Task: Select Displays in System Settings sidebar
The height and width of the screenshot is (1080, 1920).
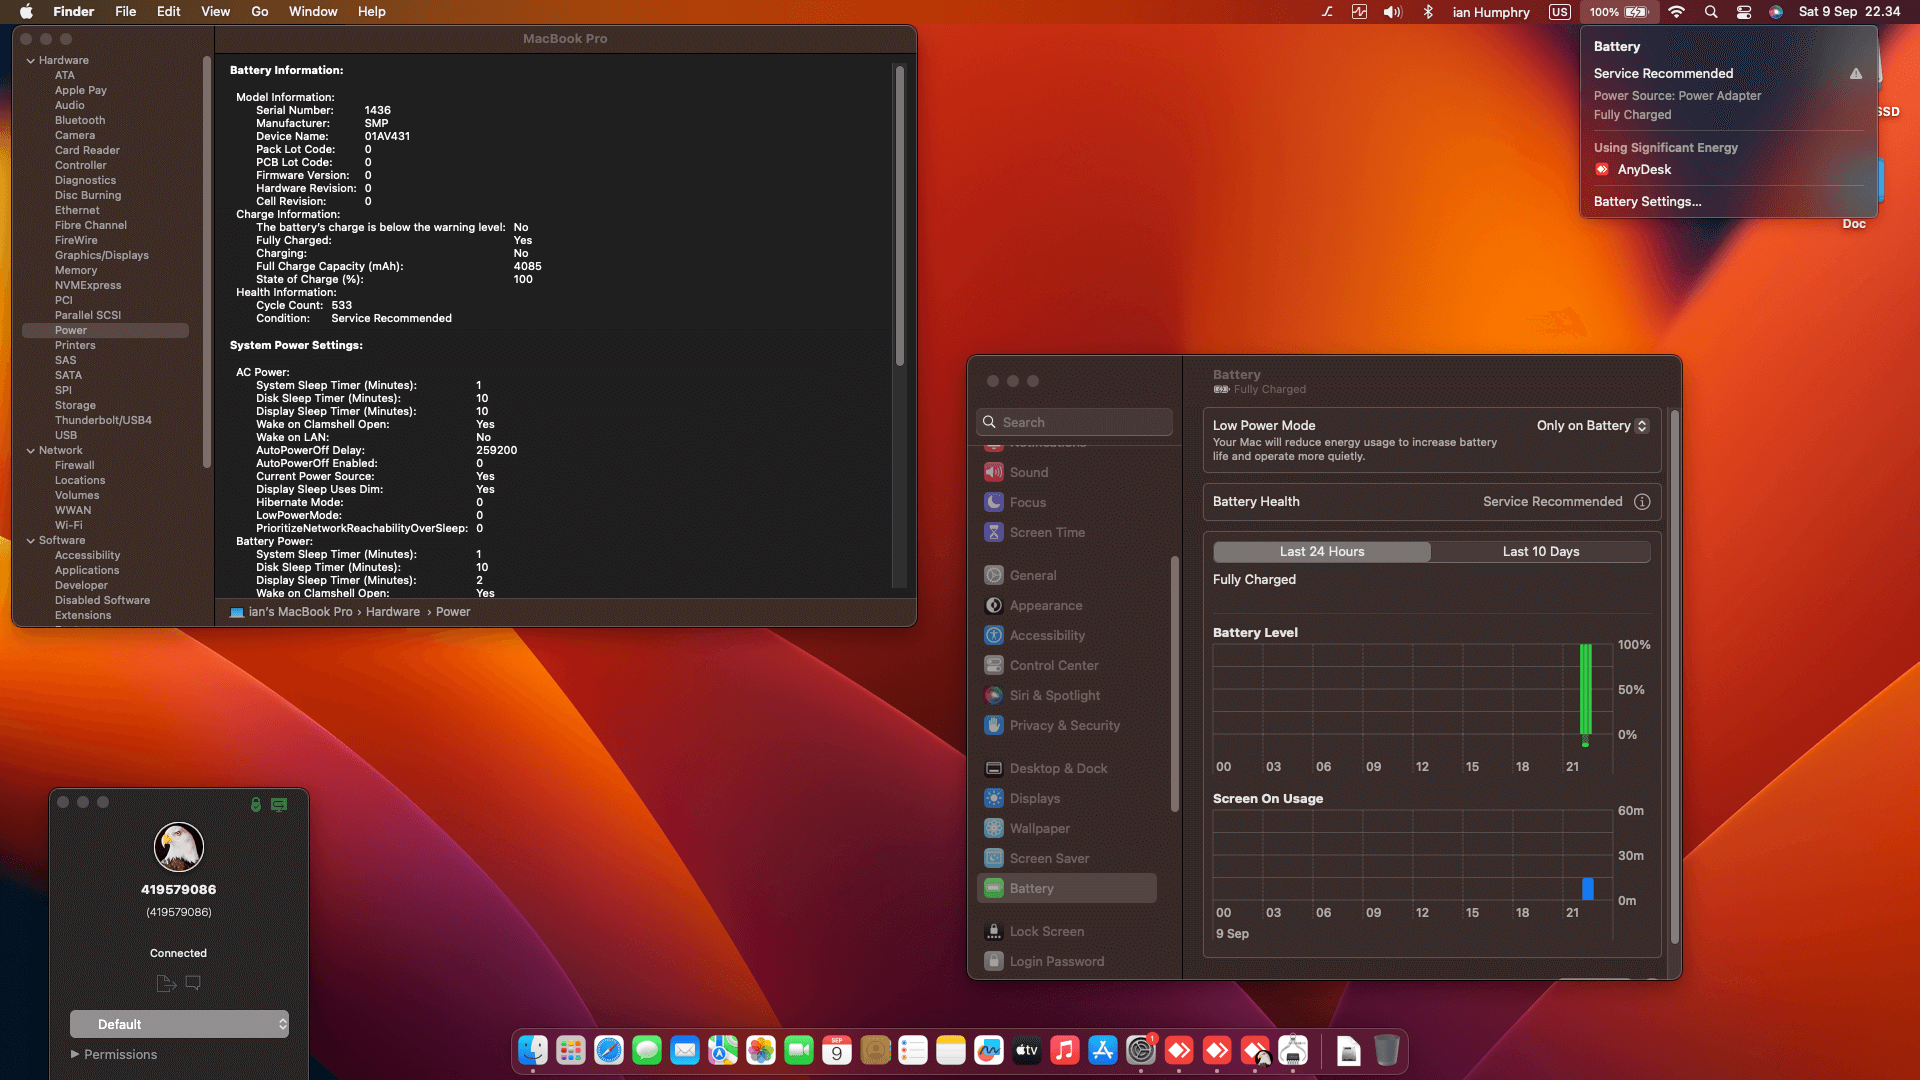Action: click(1035, 798)
